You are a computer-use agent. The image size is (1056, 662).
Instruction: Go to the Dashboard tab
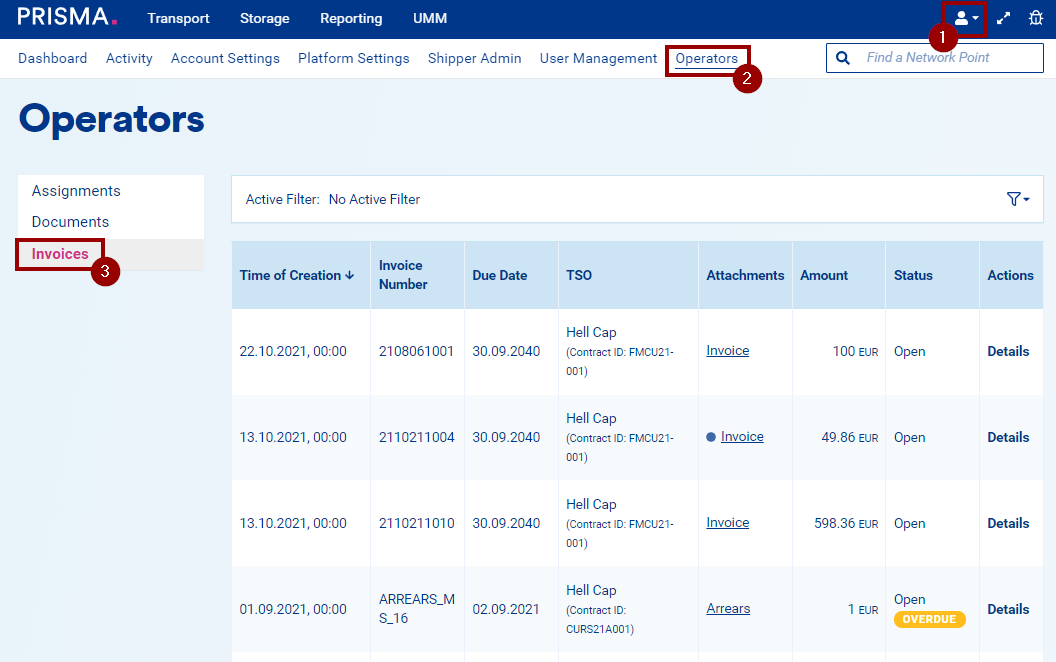pyautogui.click(x=52, y=58)
